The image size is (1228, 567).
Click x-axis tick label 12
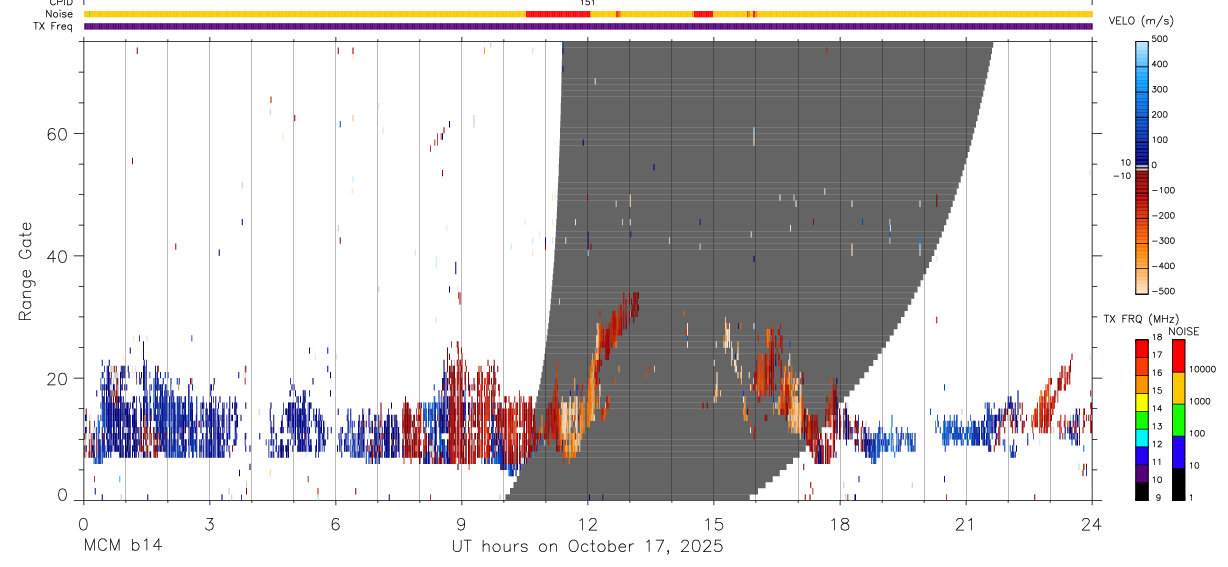coord(588,523)
